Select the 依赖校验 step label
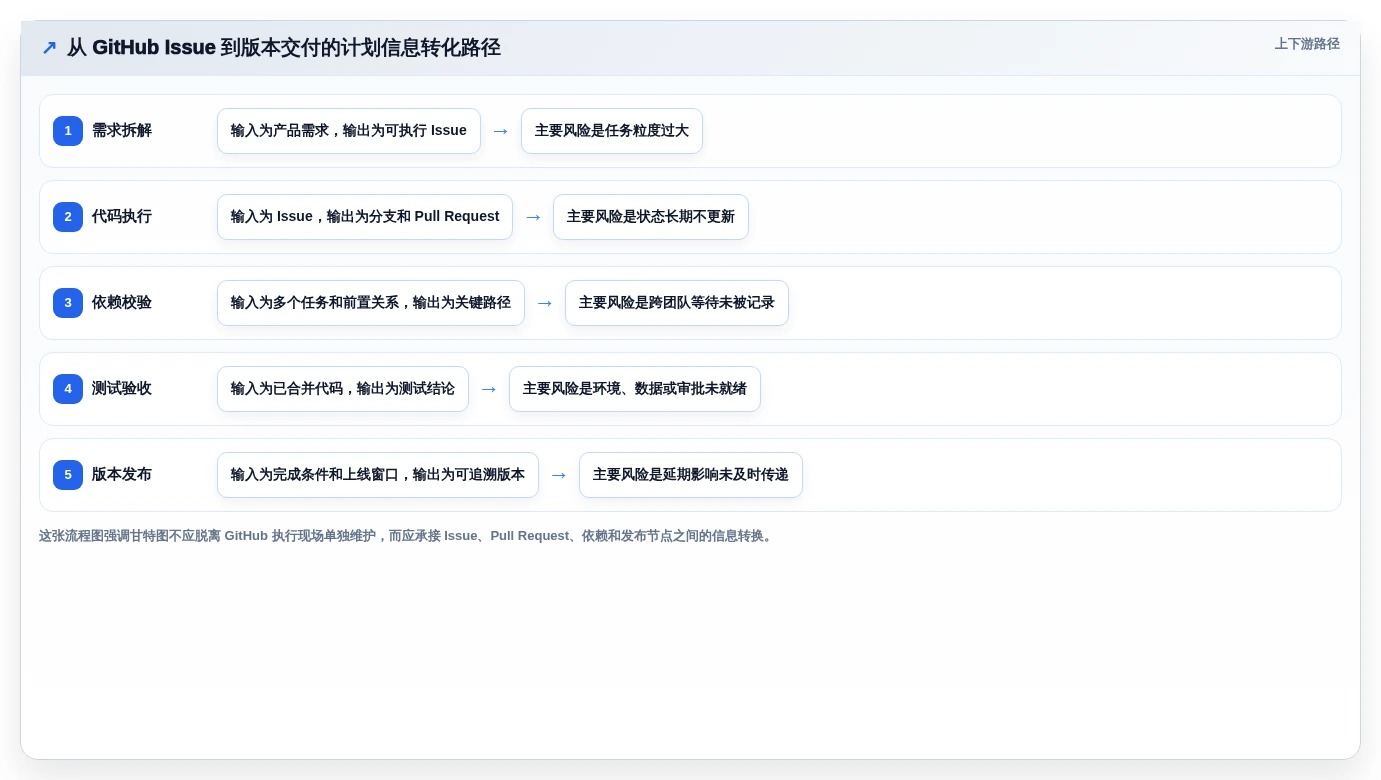Viewport: 1381px width, 780px height. pos(122,303)
